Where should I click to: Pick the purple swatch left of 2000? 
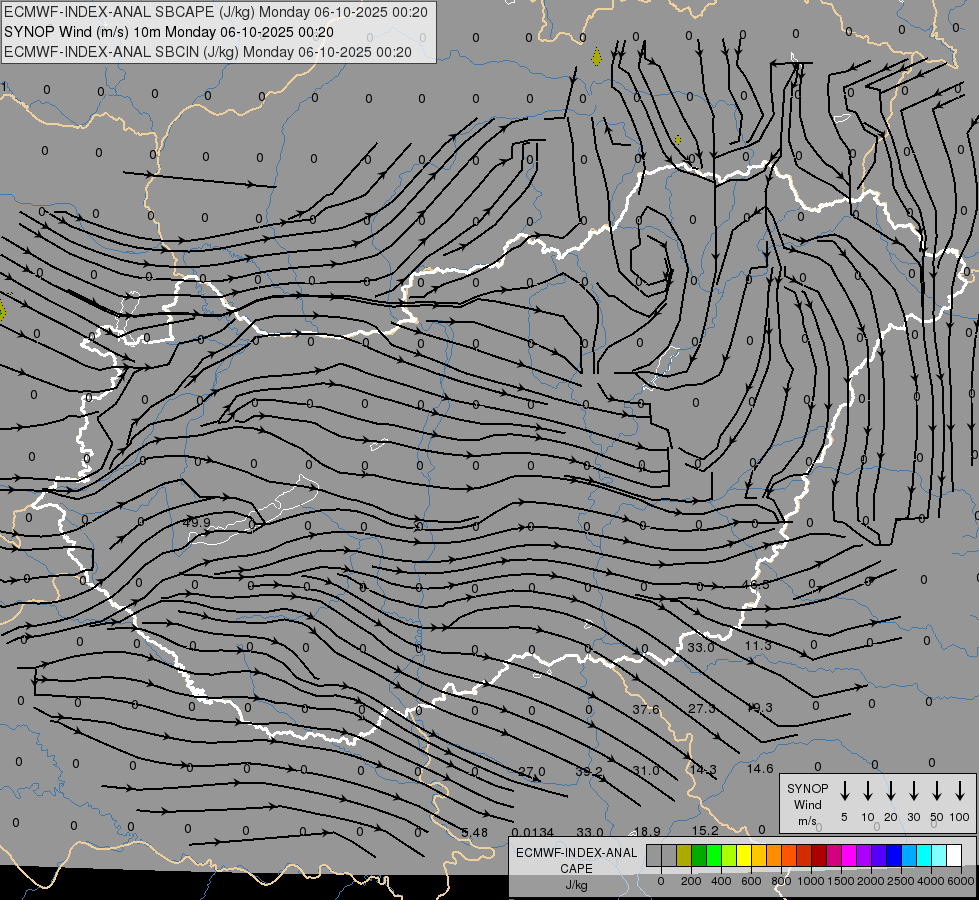[864, 855]
